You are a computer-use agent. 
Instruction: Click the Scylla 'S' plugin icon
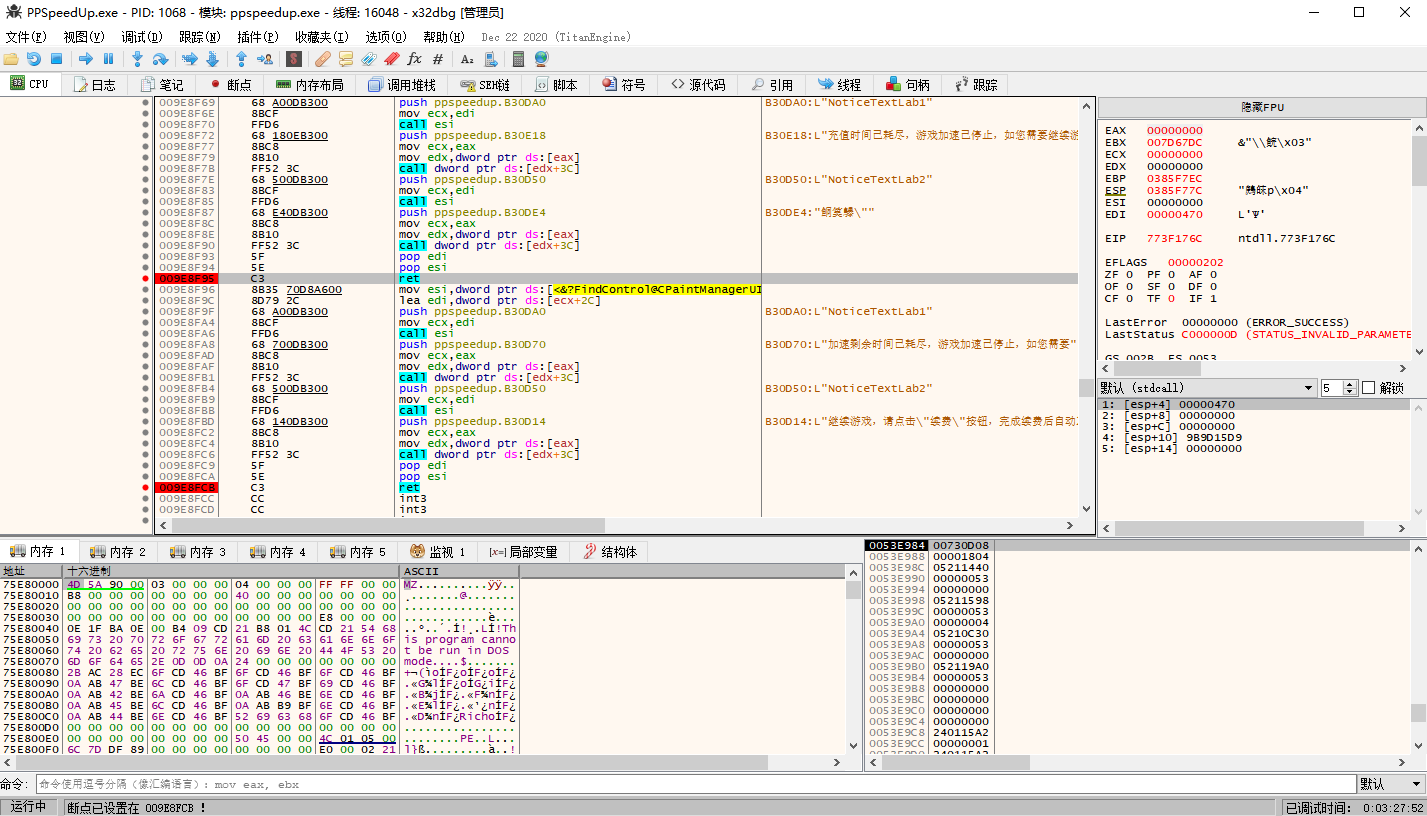293,59
